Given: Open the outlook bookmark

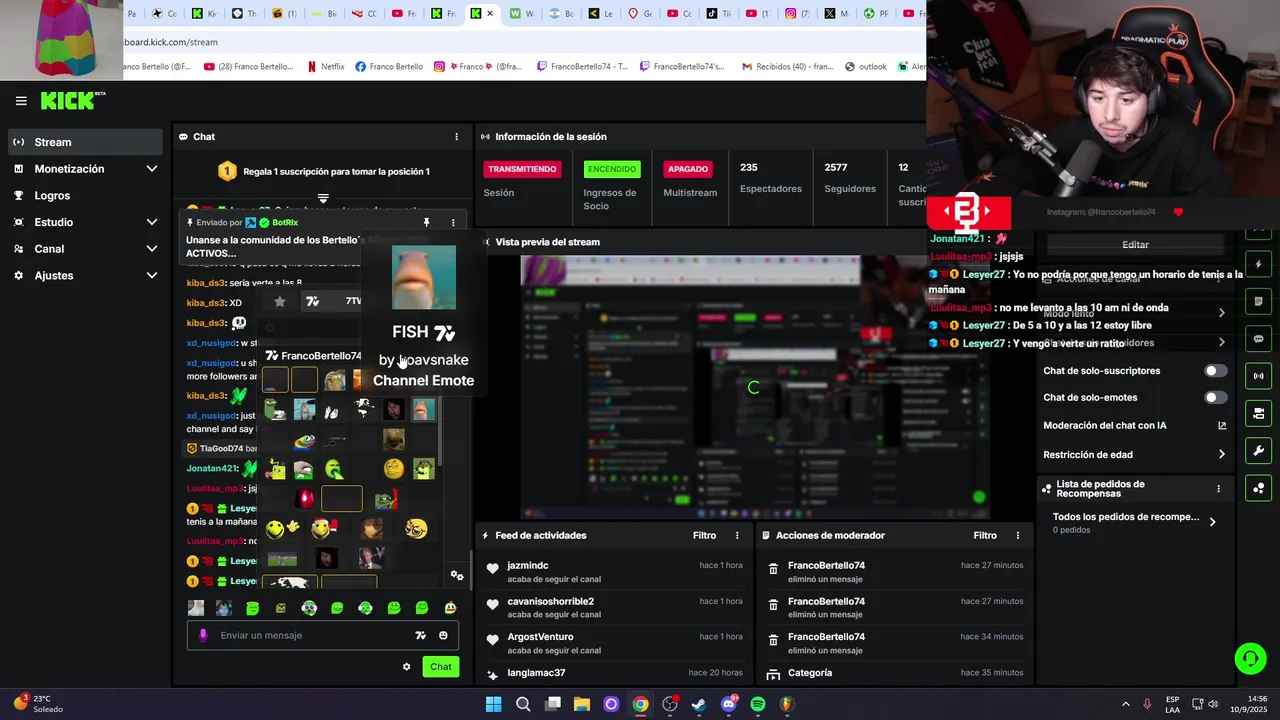Looking at the screenshot, I should pyautogui.click(x=866, y=67).
